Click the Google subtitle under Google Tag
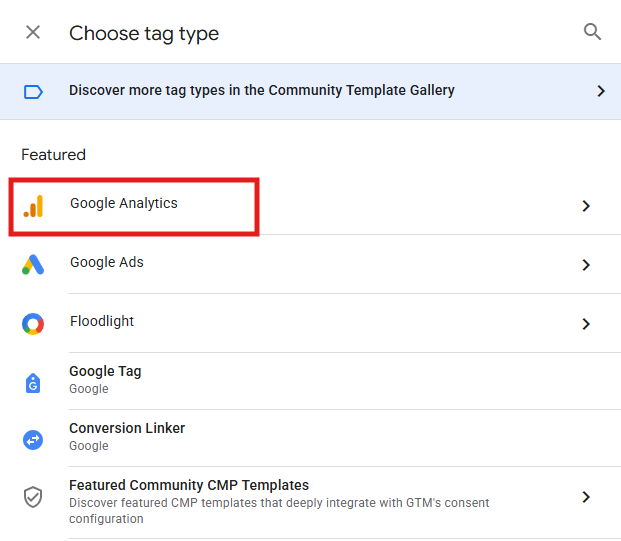Screen dimensions: 621x541 (x=89, y=389)
